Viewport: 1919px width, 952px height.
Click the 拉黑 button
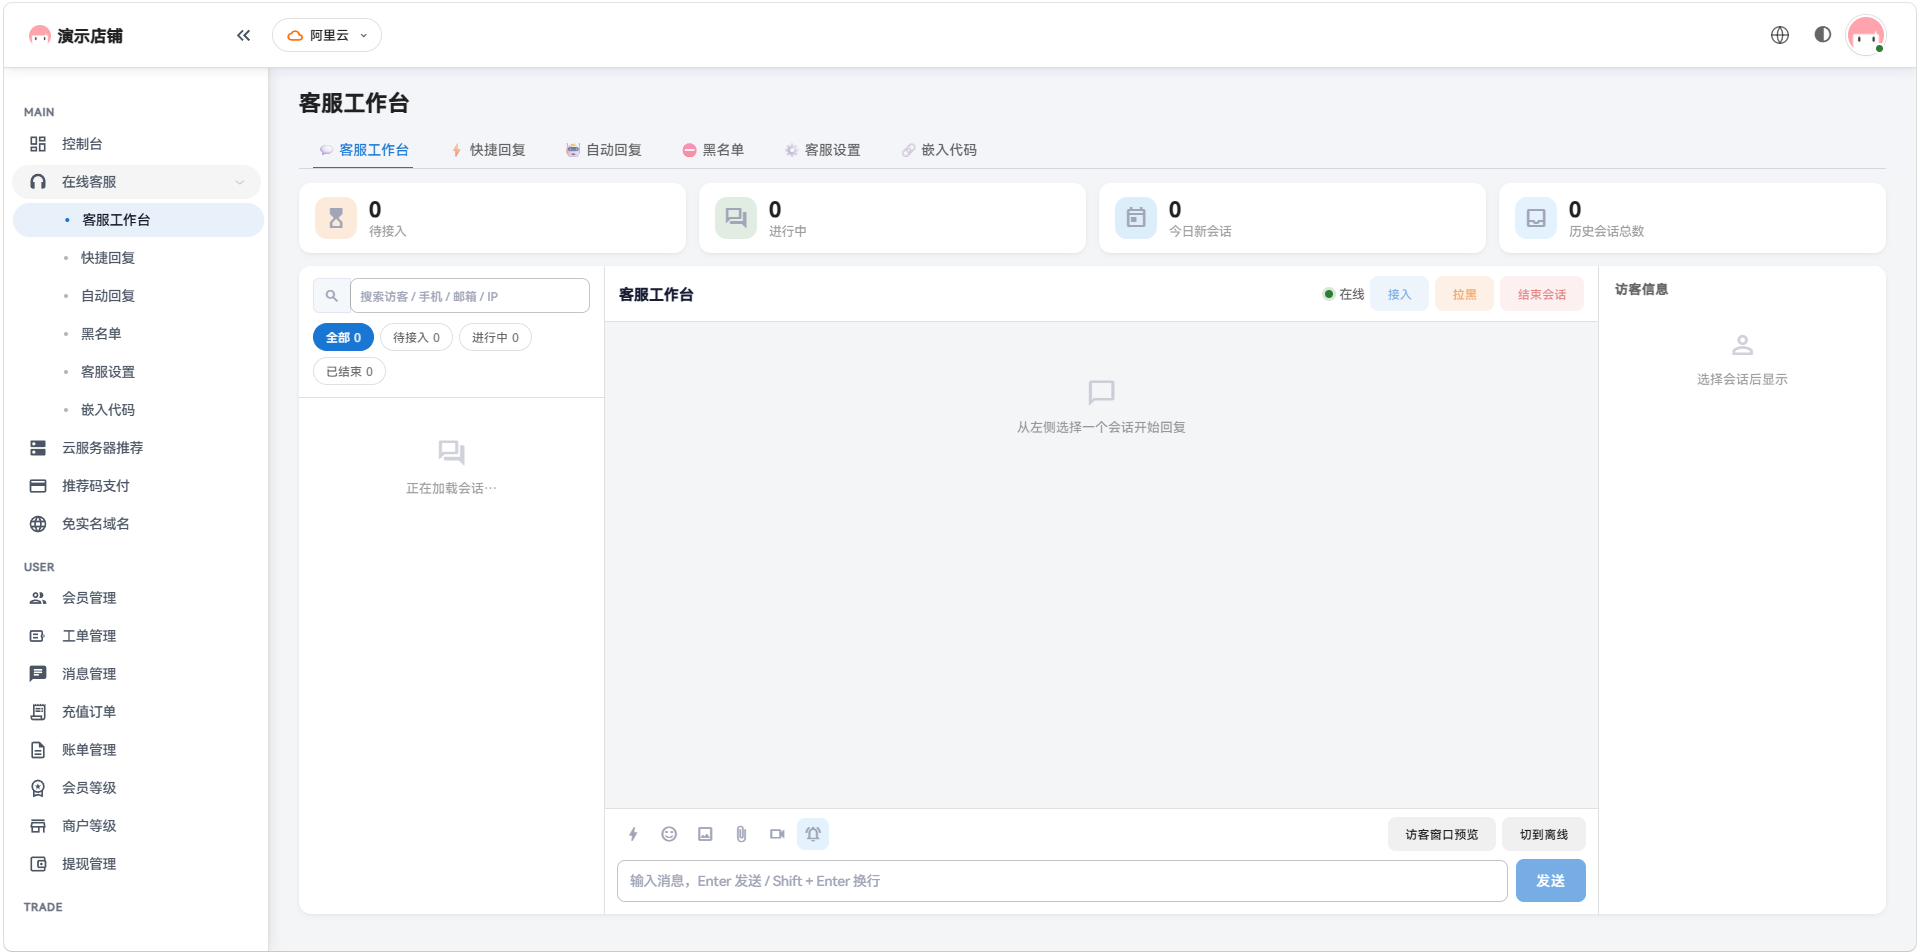1464,294
